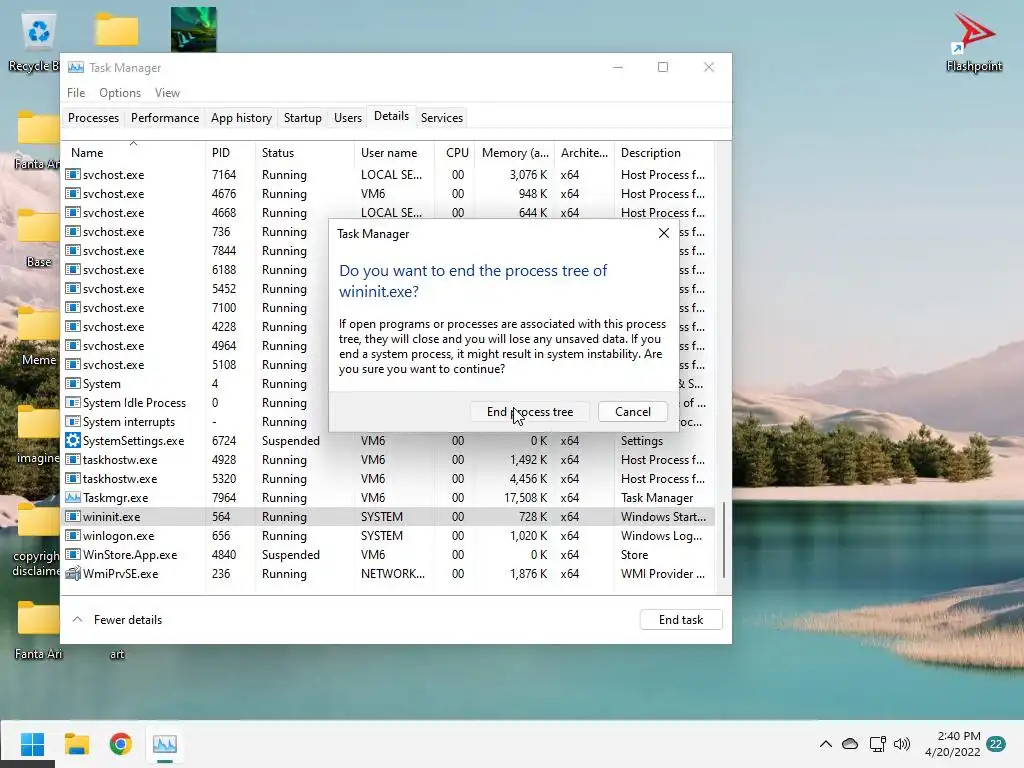The width and height of the screenshot is (1024, 768).
Task: Click the Task Manager taskbar icon
Action: point(165,744)
